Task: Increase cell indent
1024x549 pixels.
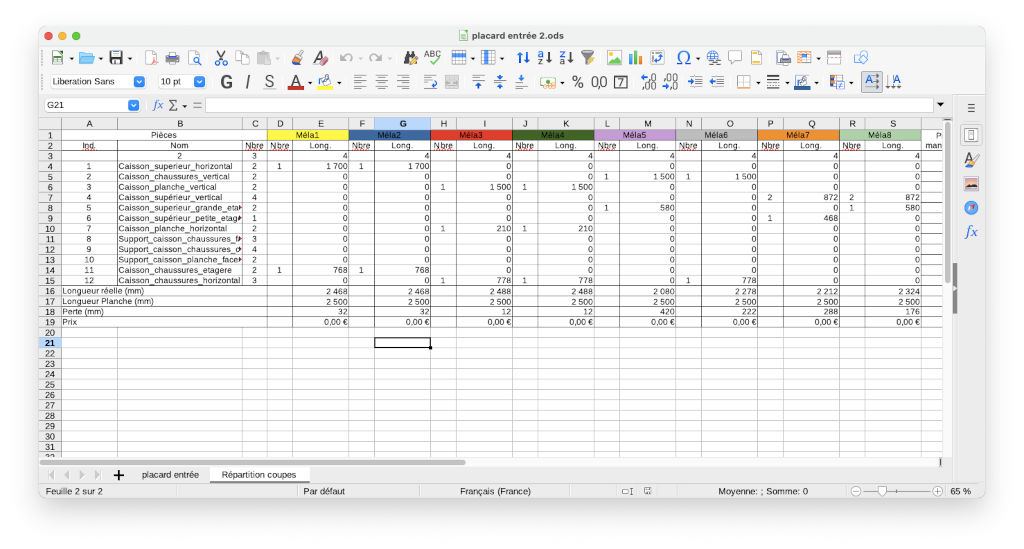Action: (x=695, y=82)
